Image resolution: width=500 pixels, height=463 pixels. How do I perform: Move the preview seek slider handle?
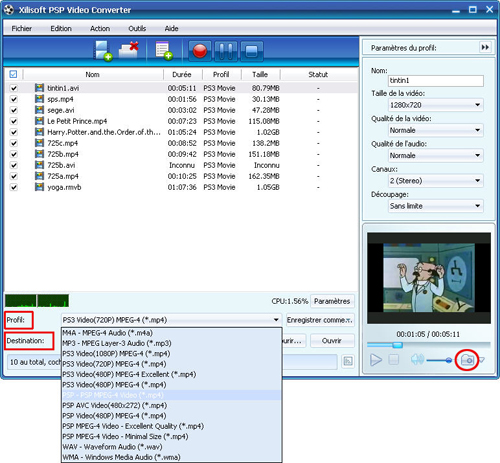(397, 345)
